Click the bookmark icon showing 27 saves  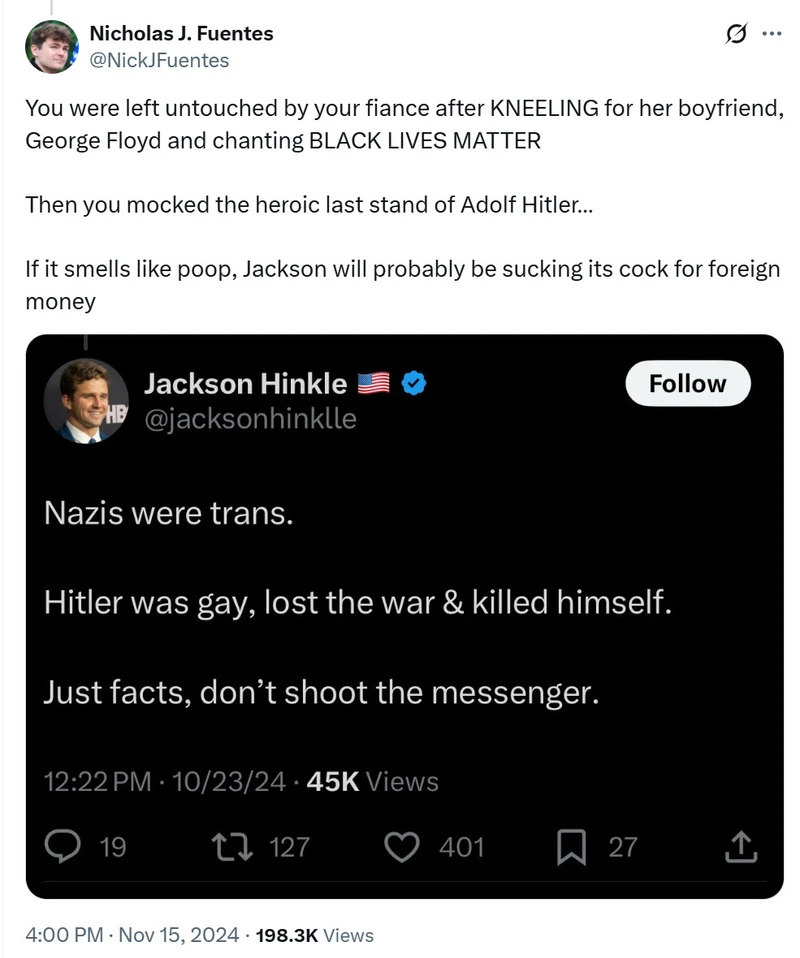[572, 847]
